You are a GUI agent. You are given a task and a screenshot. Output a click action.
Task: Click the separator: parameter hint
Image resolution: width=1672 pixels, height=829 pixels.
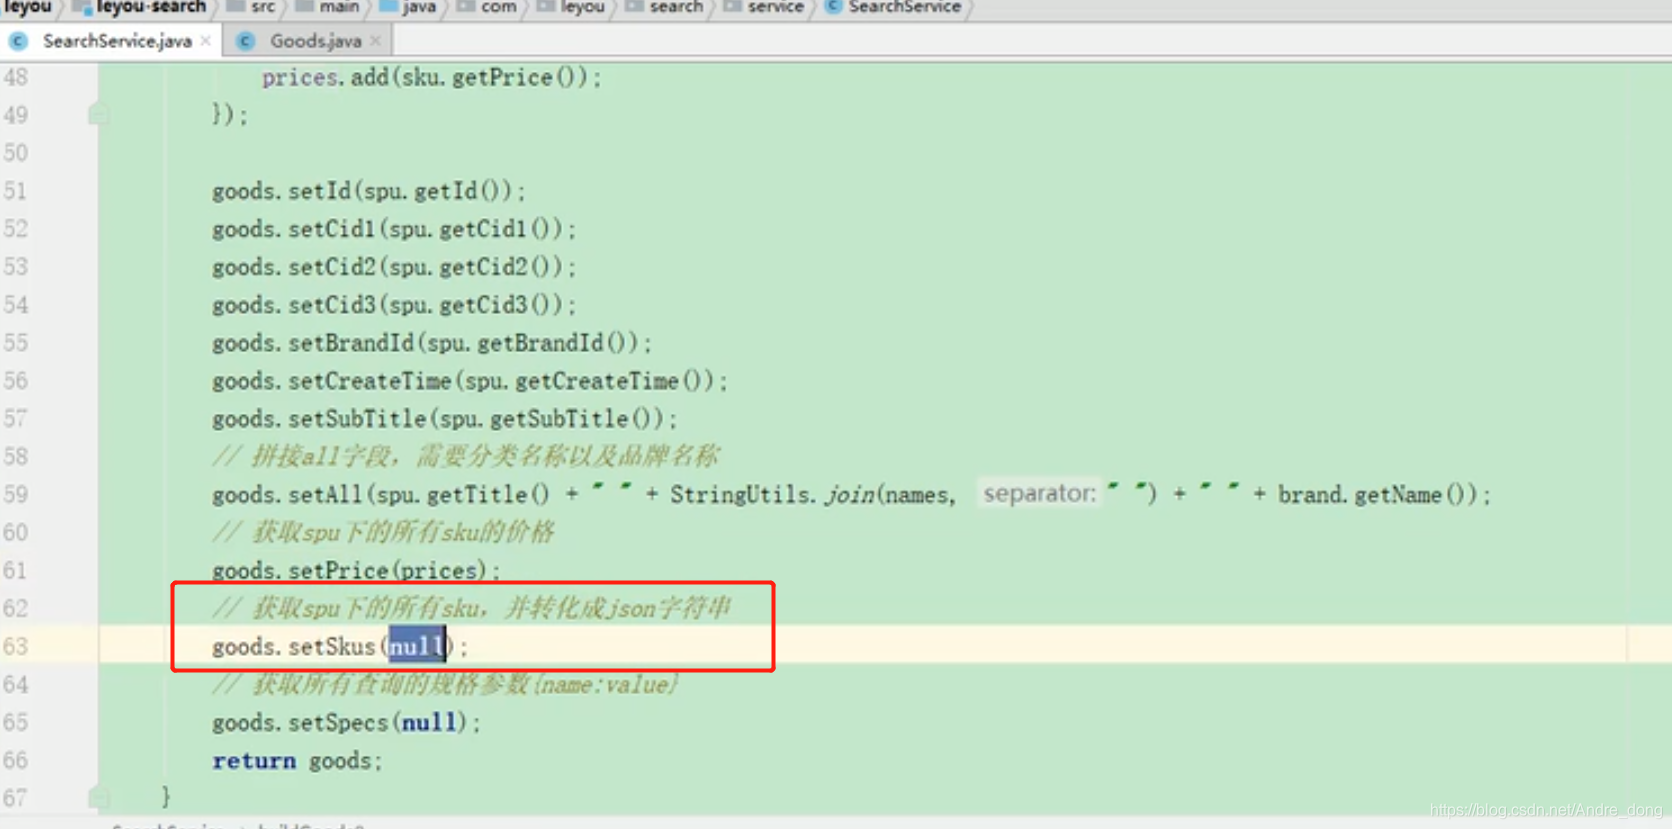1039,493
